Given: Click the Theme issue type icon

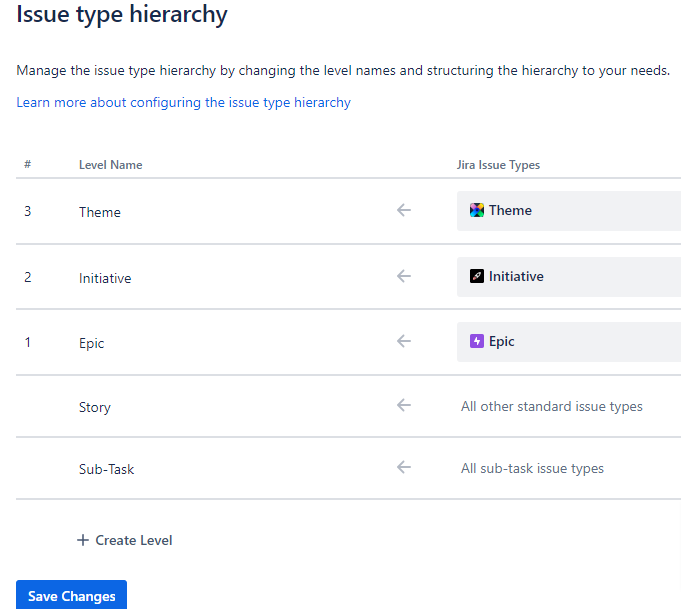Looking at the screenshot, I should click(x=477, y=210).
